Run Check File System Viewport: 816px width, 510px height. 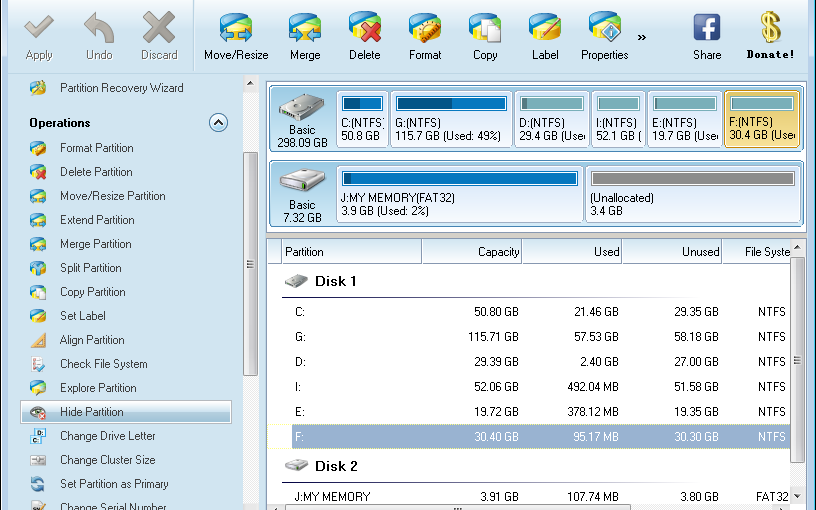pos(88,364)
